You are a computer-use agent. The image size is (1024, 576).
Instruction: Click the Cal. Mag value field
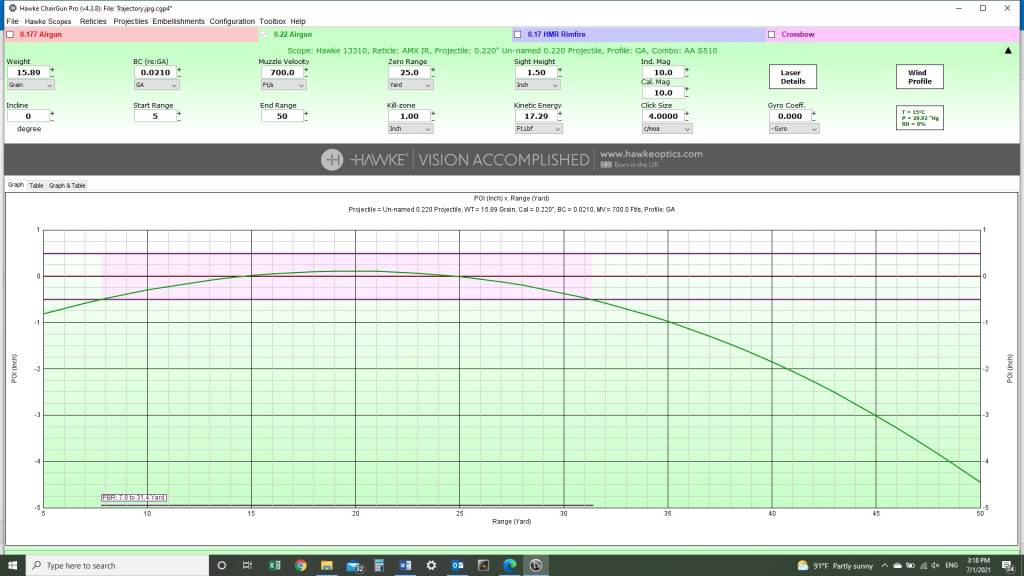663,93
